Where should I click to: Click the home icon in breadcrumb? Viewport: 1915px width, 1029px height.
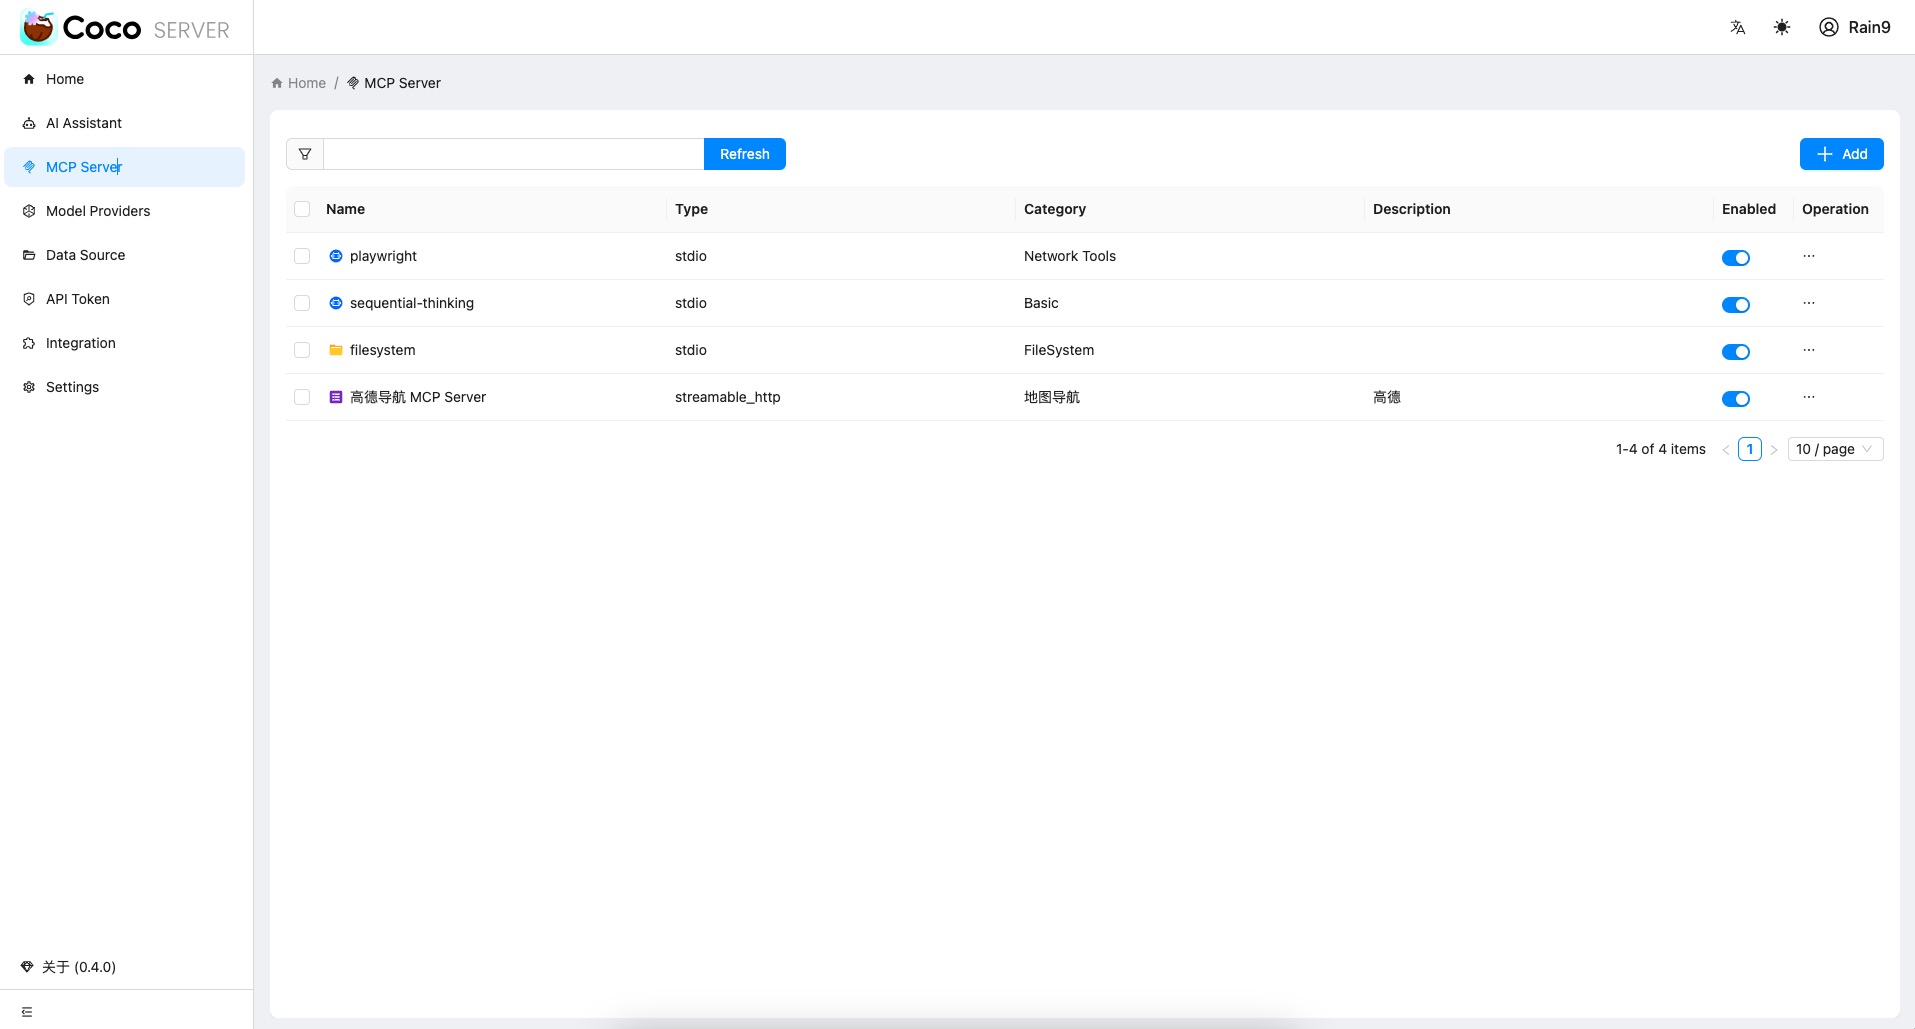tap(277, 83)
